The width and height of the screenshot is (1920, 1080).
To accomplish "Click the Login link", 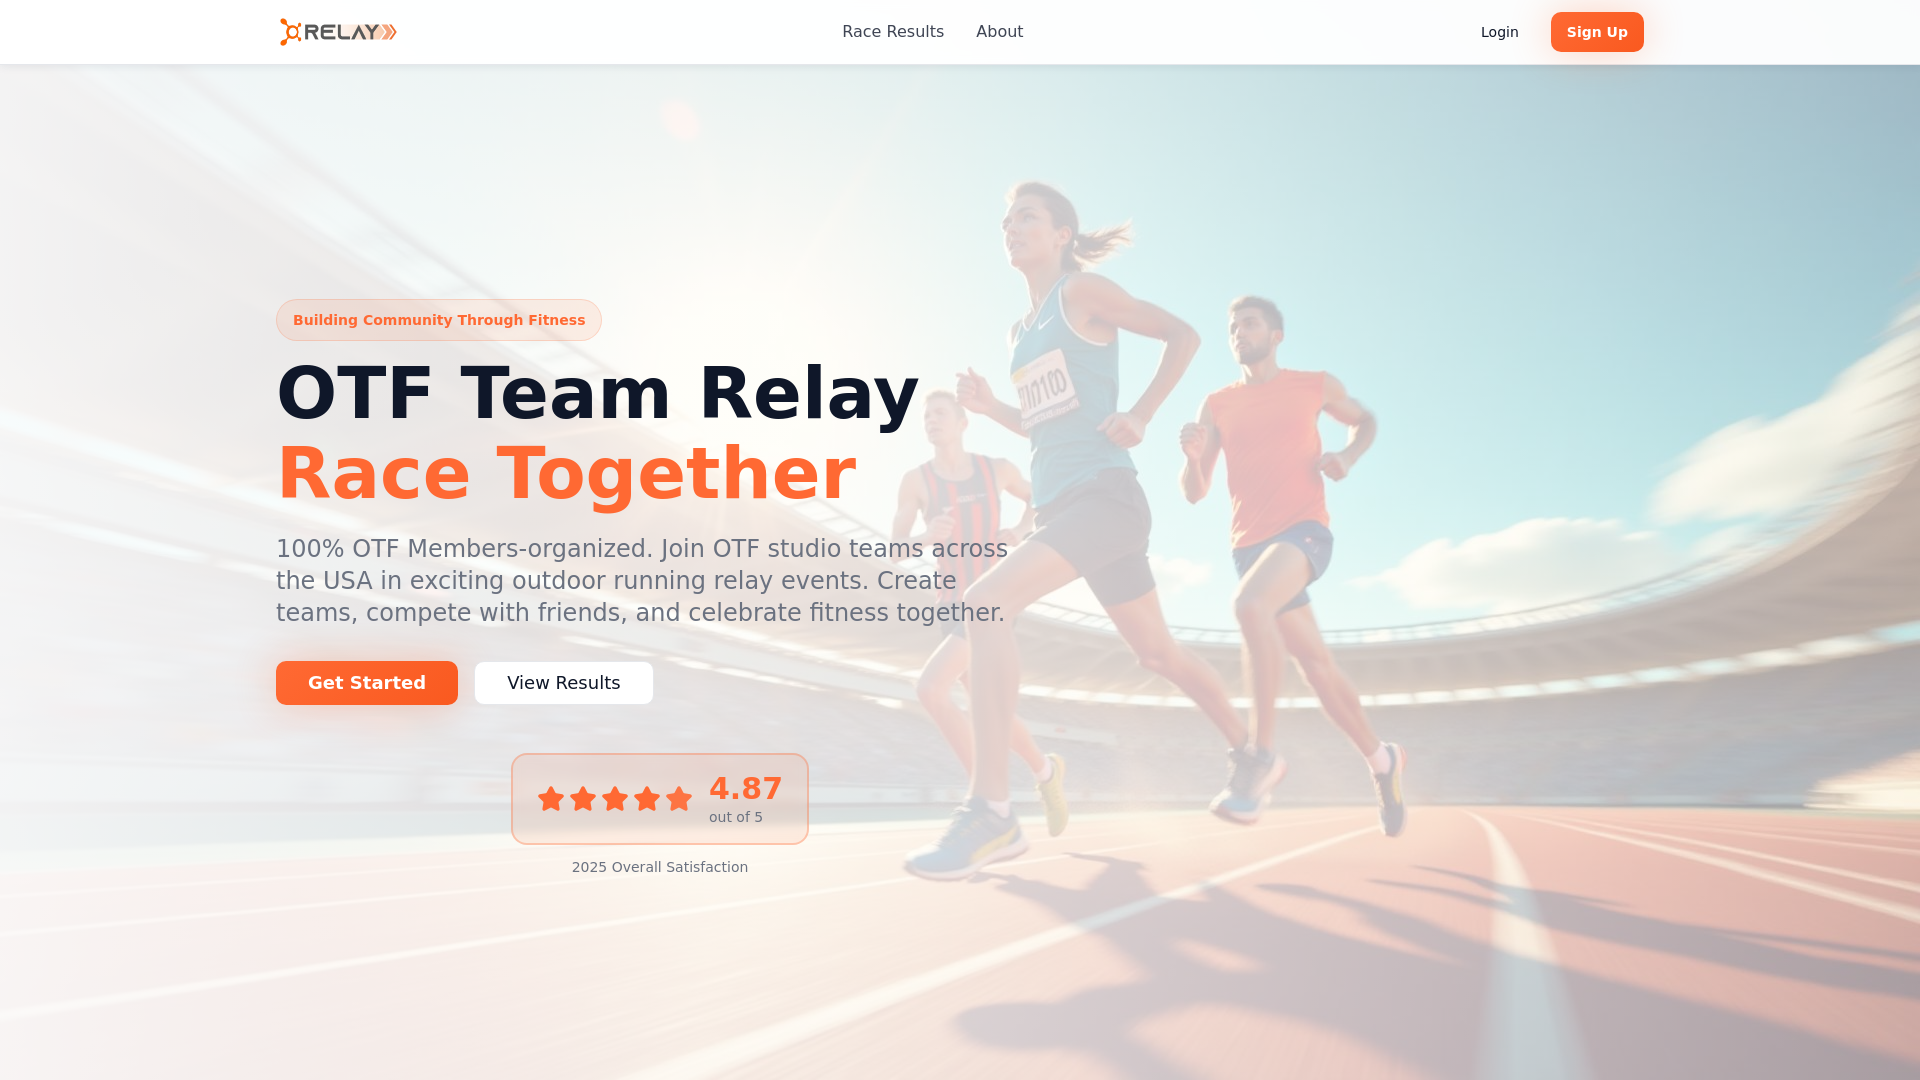I will (x=1499, y=32).
